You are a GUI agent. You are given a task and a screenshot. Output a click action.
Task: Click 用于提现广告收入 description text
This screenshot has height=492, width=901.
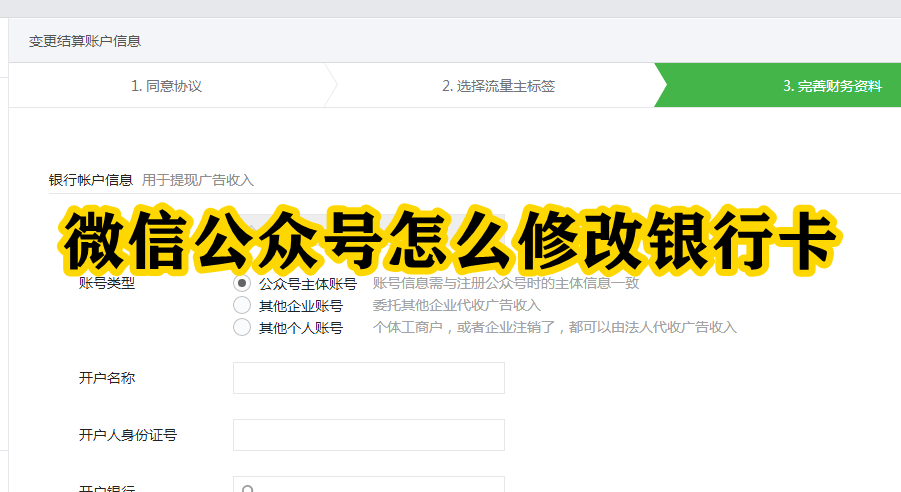[198, 180]
